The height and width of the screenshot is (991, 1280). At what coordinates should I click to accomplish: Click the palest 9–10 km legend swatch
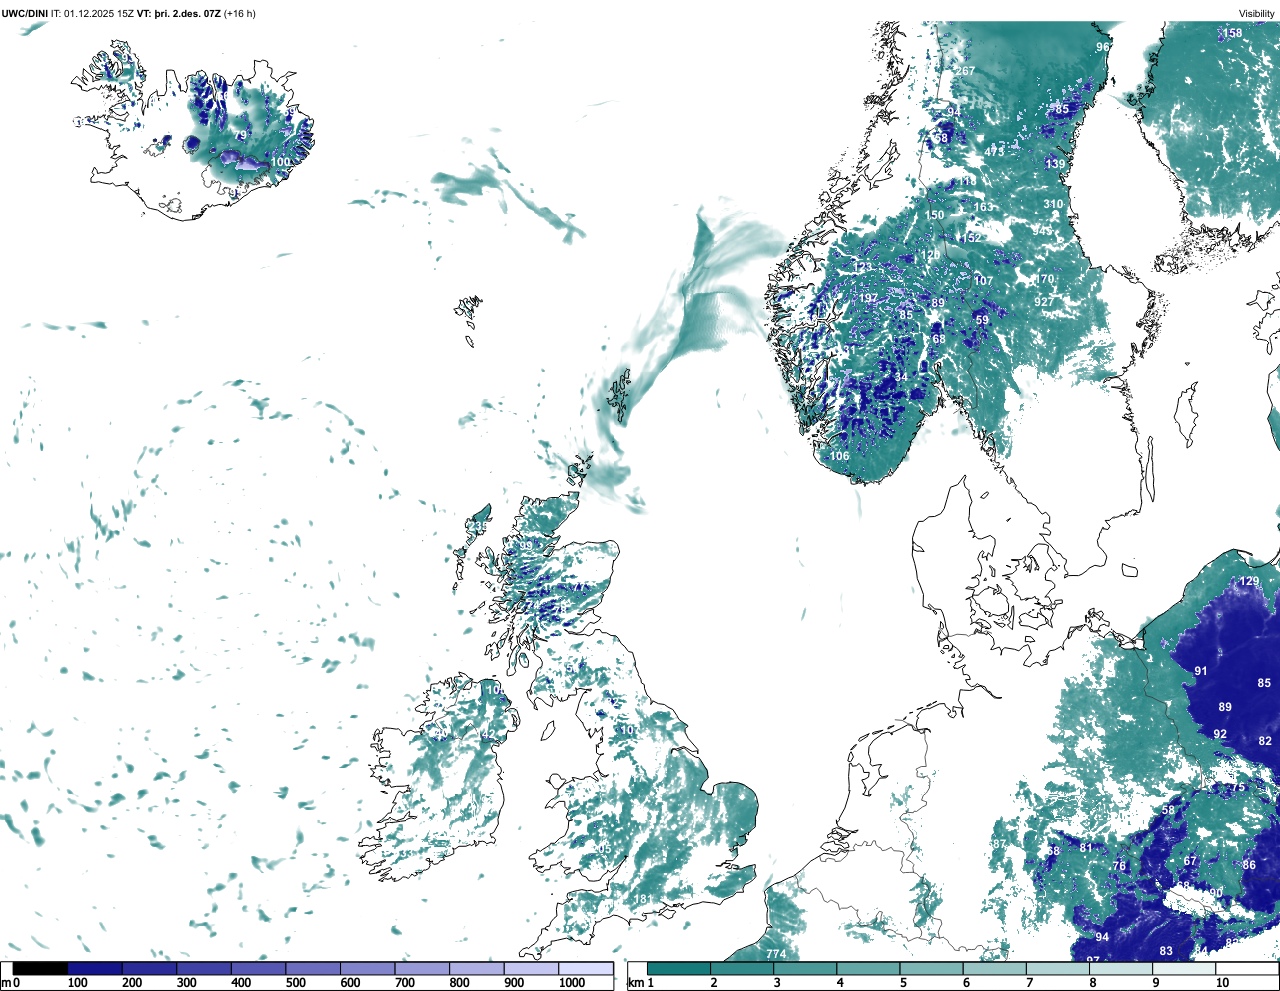tap(1185, 968)
